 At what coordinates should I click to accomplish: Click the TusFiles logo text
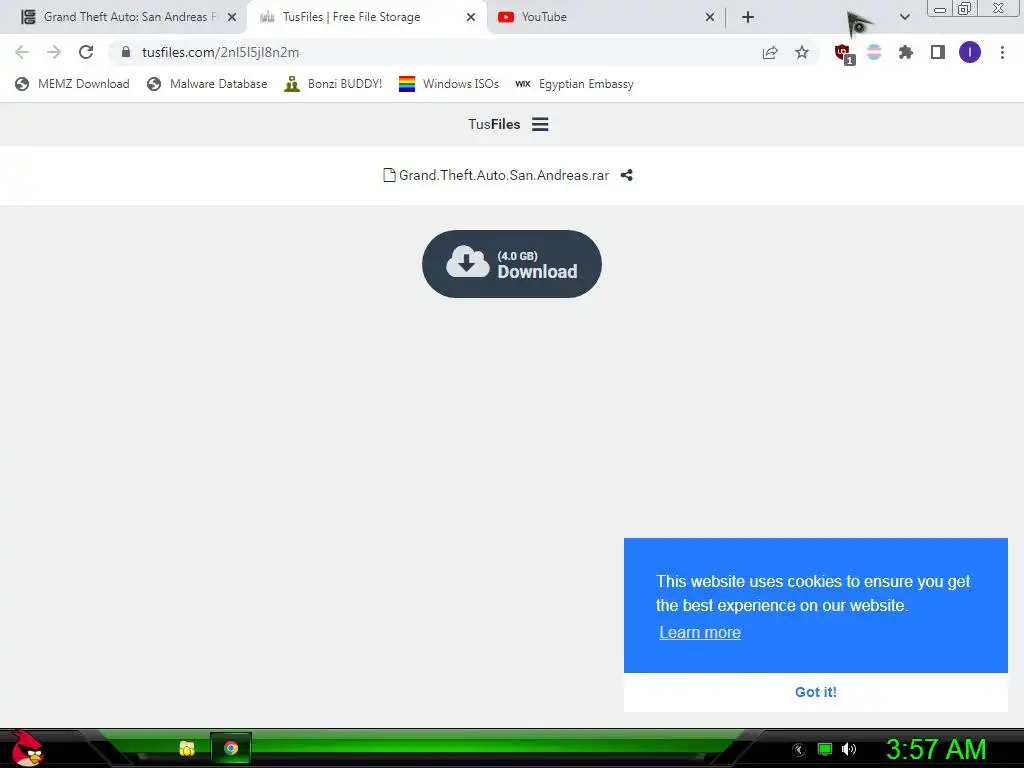coord(494,124)
